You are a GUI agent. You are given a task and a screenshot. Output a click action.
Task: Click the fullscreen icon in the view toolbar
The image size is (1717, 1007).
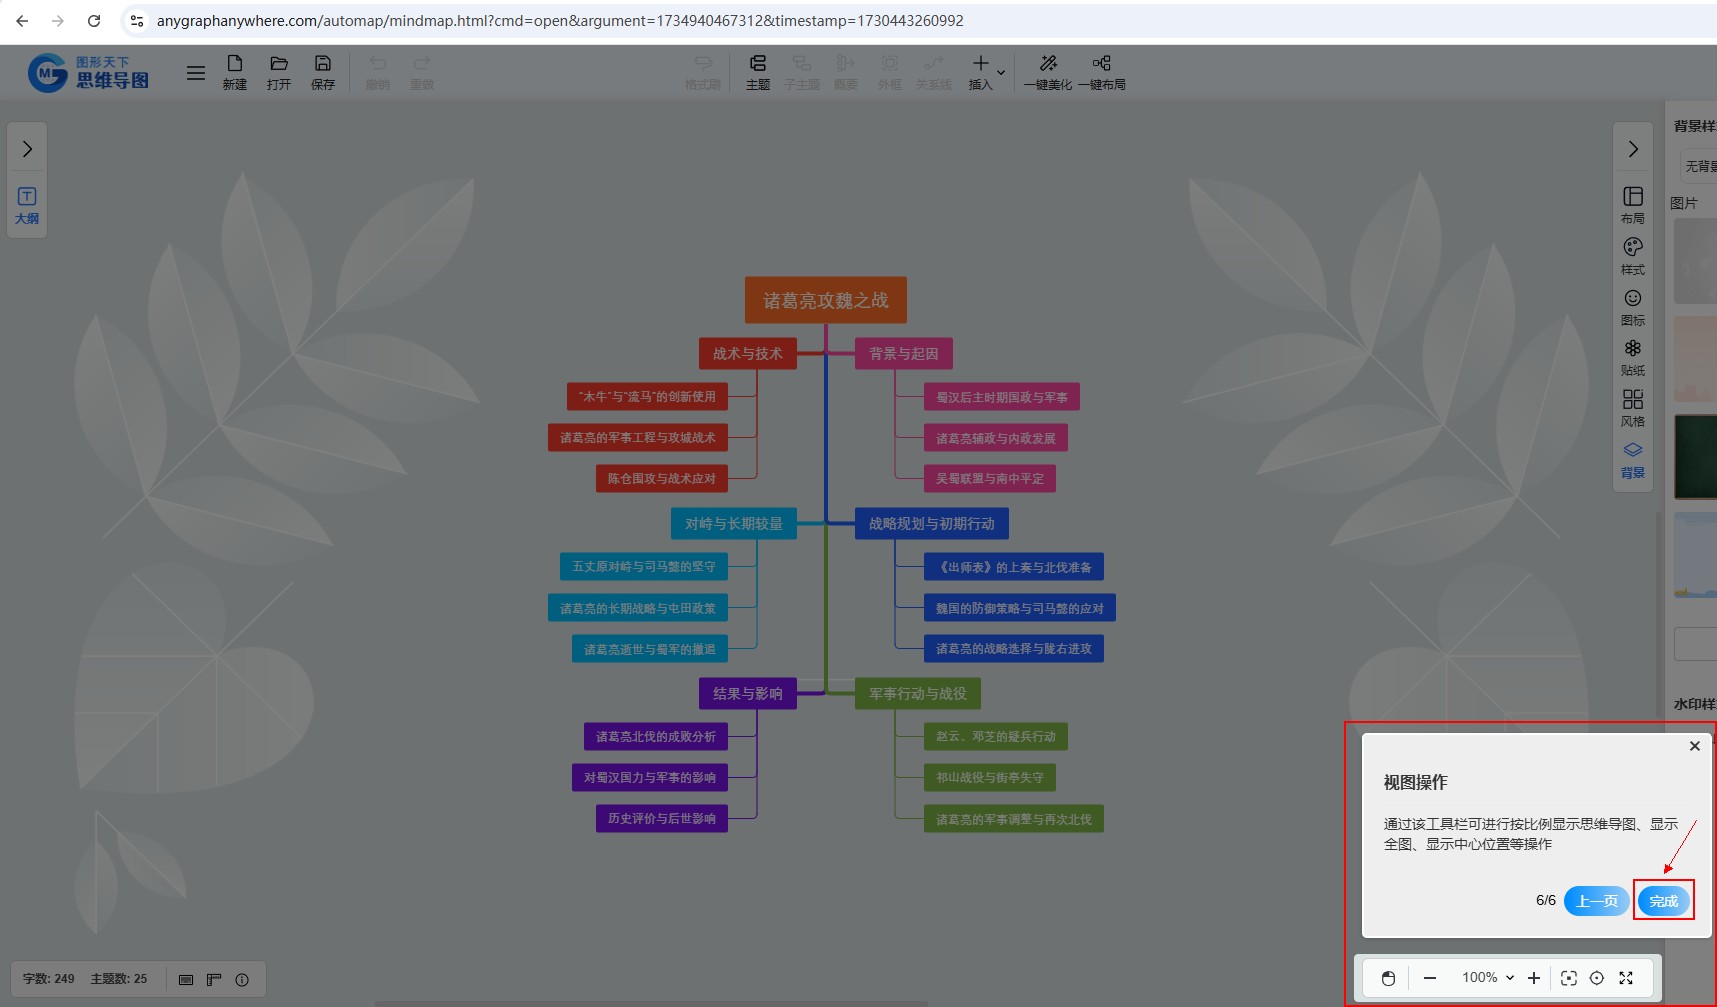point(1626,978)
